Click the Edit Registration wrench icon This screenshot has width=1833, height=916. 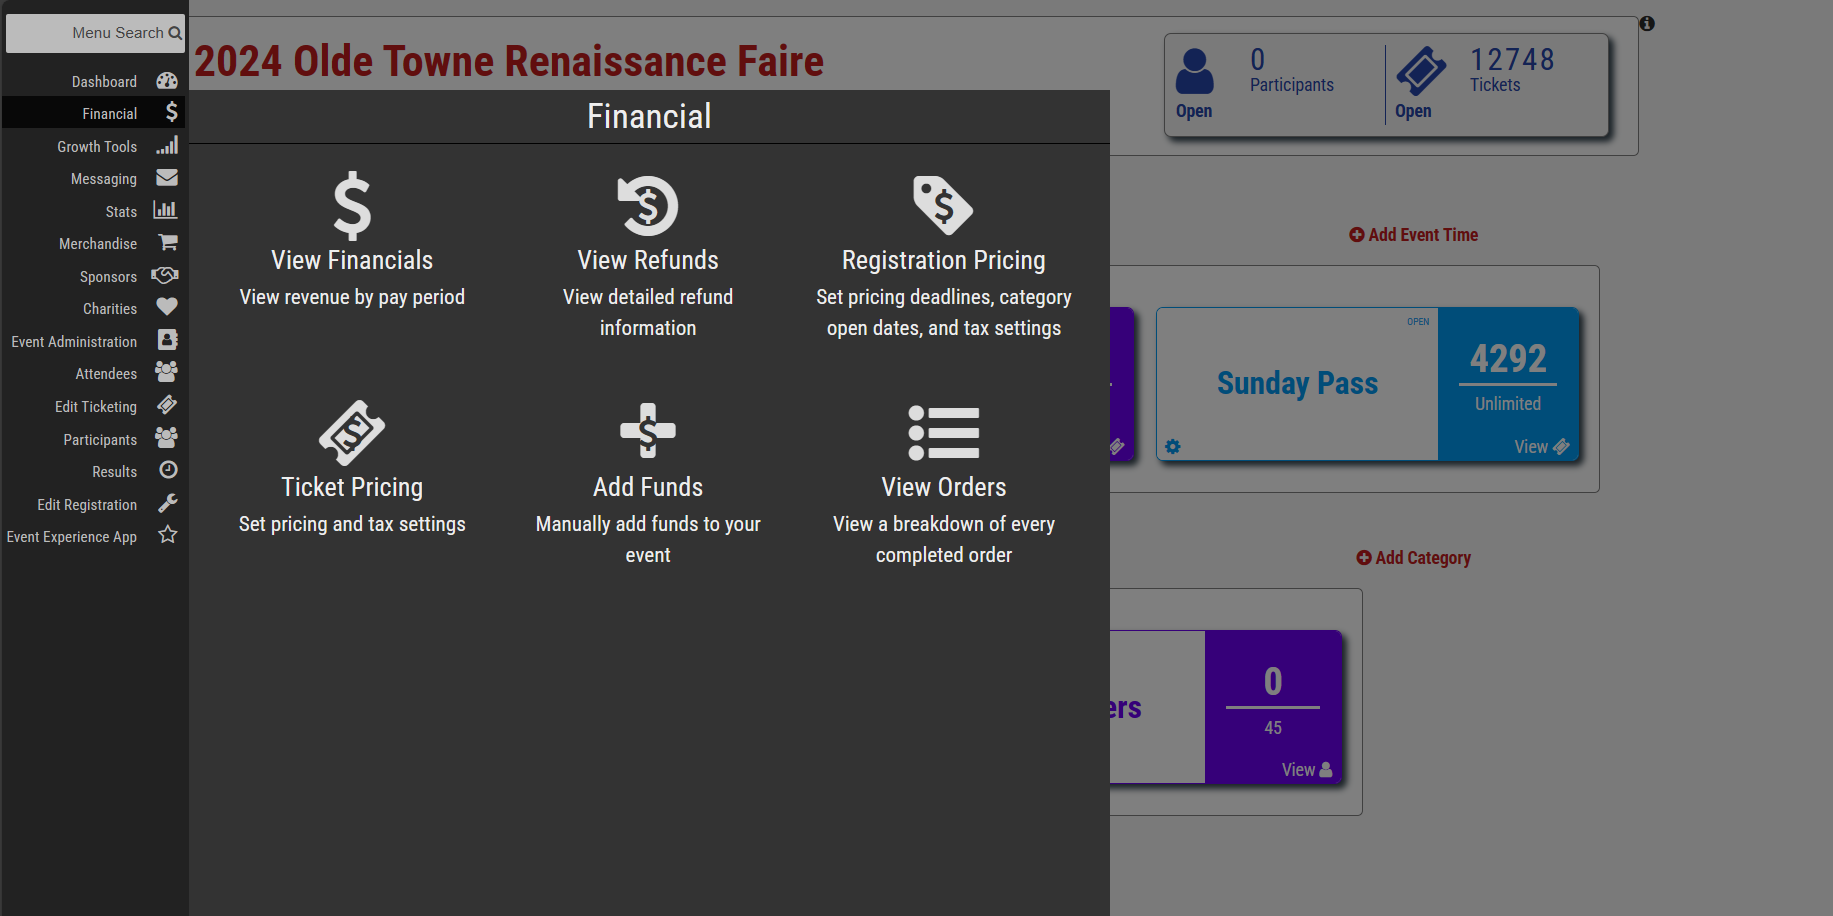pos(166,503)
